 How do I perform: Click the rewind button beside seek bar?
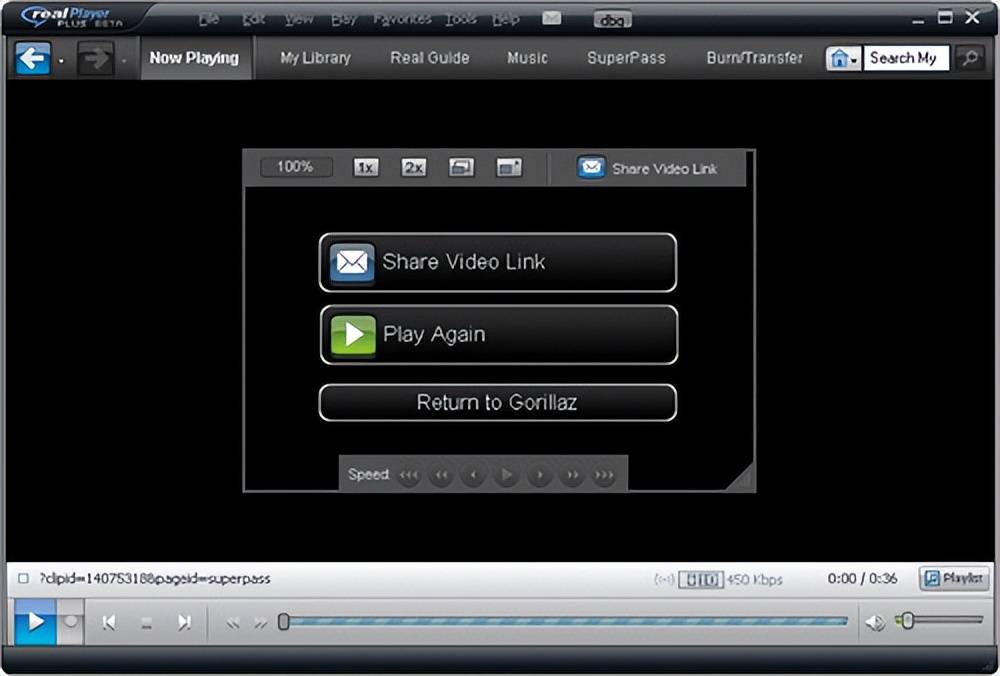[x=232, y=623]
